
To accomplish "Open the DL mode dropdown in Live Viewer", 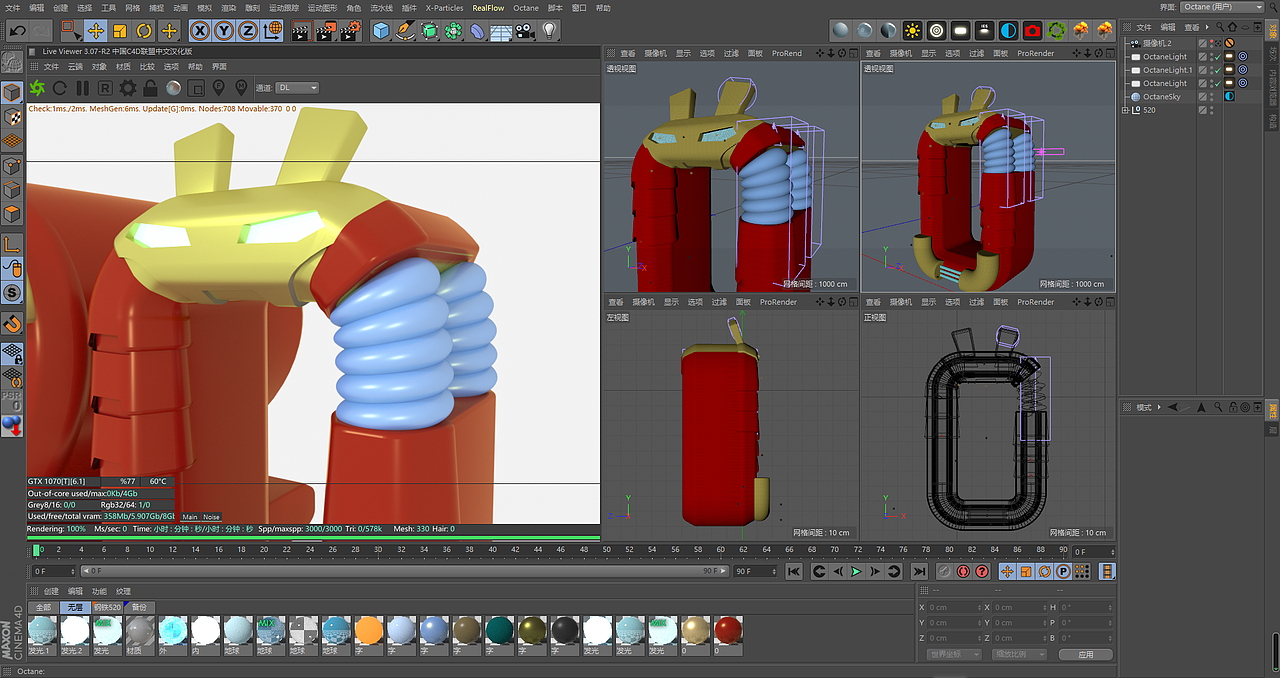I will pyautogui.click(x=295, y=87).
